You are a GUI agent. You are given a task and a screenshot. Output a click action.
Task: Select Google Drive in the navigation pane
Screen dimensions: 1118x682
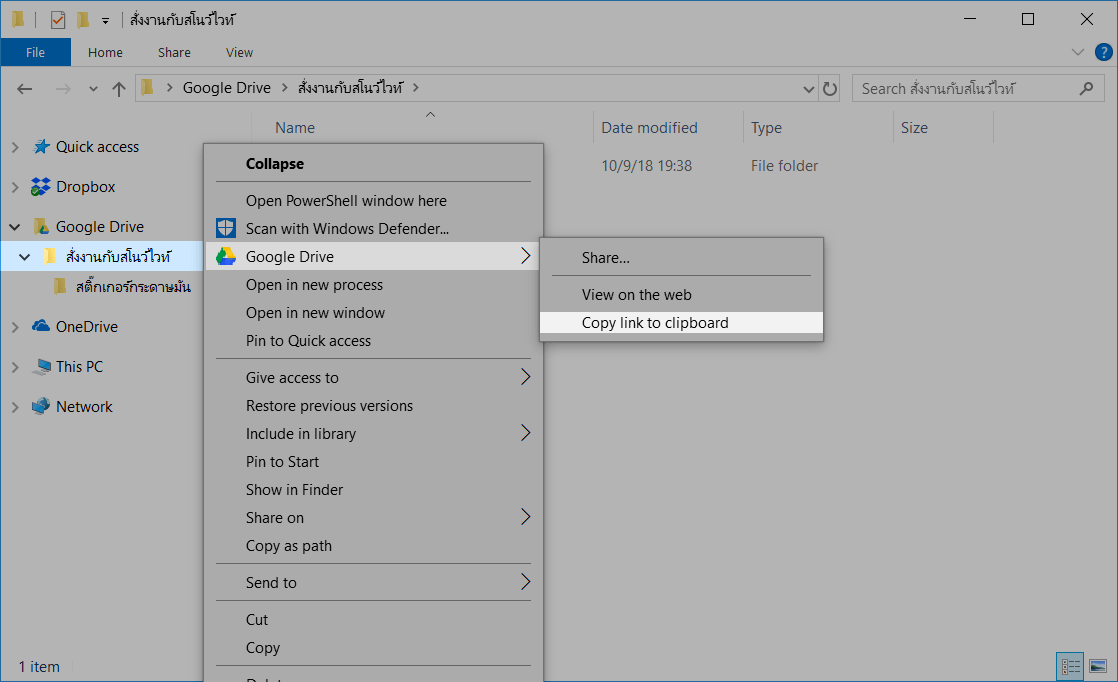click(100, 227)
